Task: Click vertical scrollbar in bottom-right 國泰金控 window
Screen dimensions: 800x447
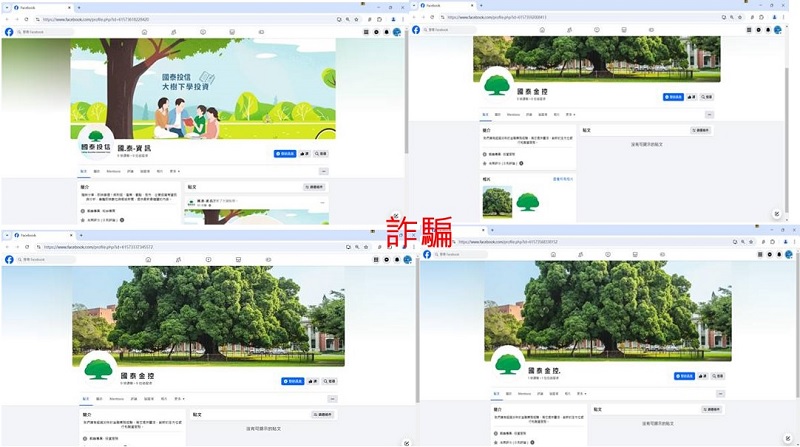Action: (x=797, y=327)
